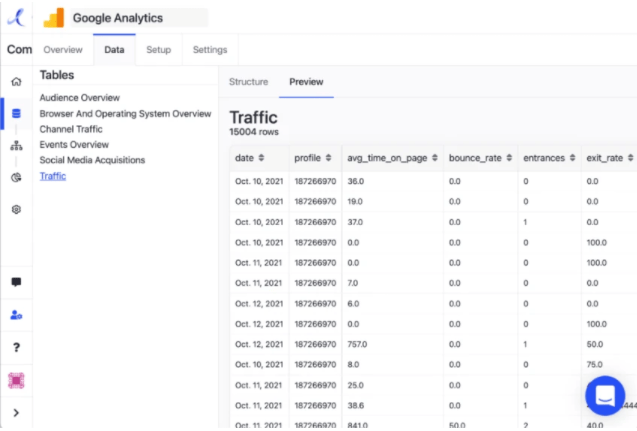The width and height of the screenshot is (637, 431).
Task: Switch to the Setup tab
Action: pos(158,50)
